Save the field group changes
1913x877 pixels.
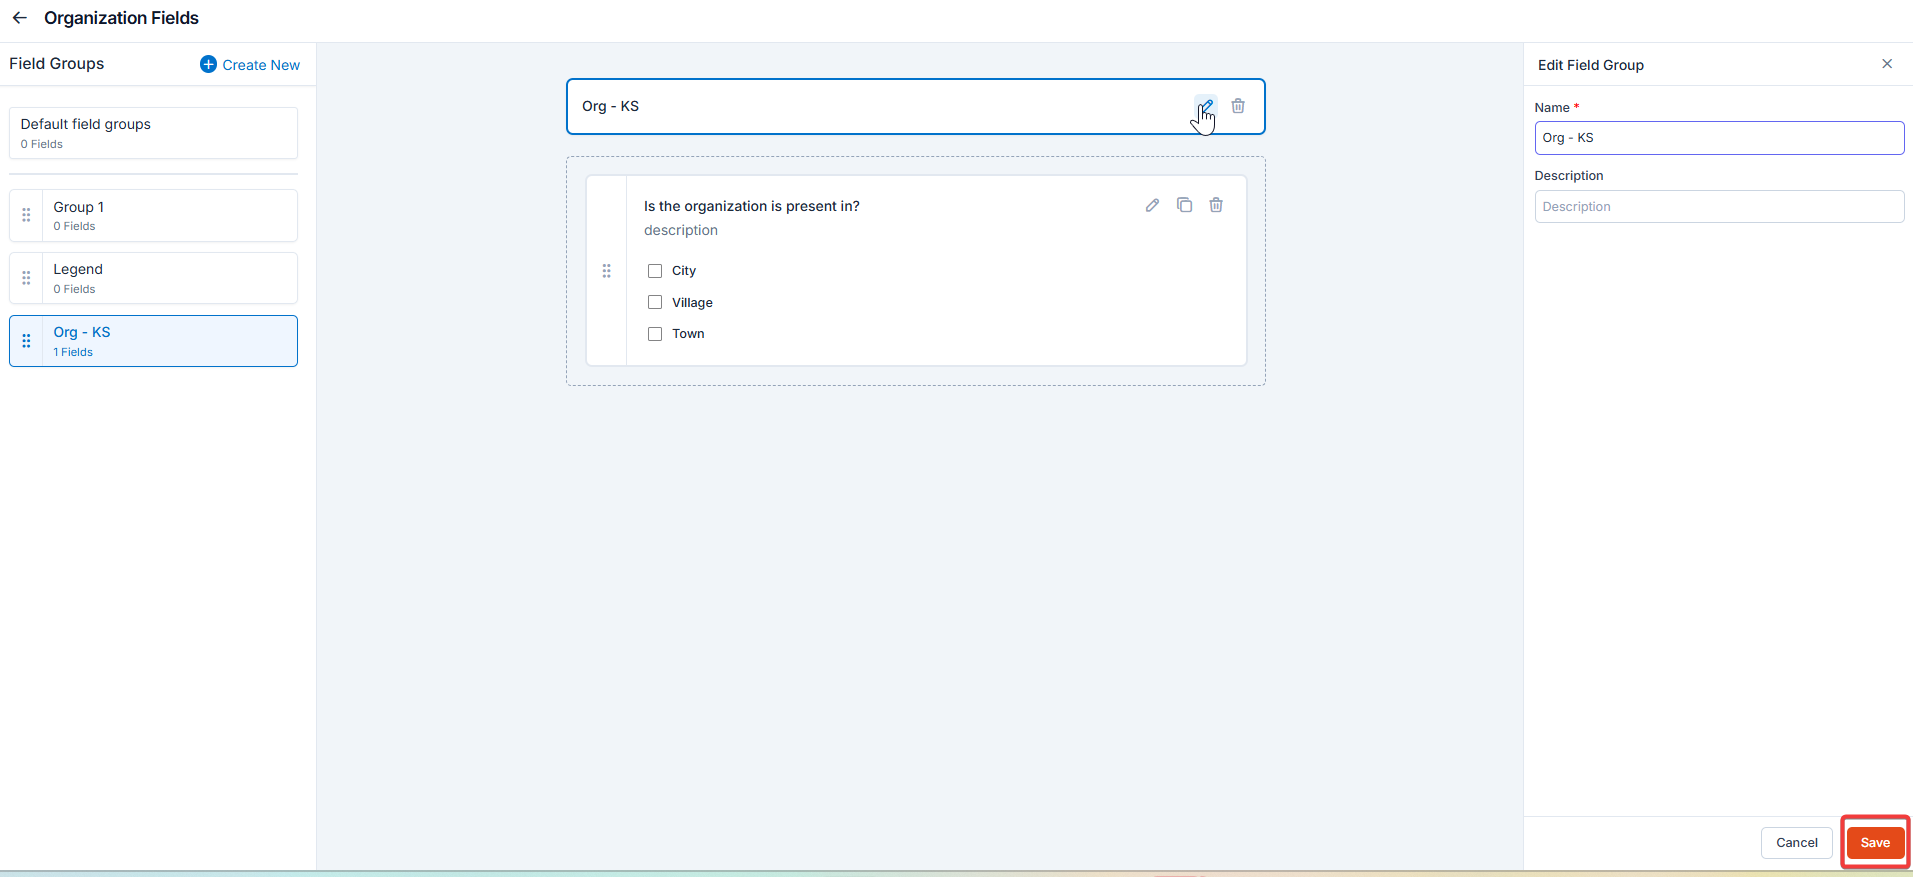pyautogui.click(x=1875, y=843)
